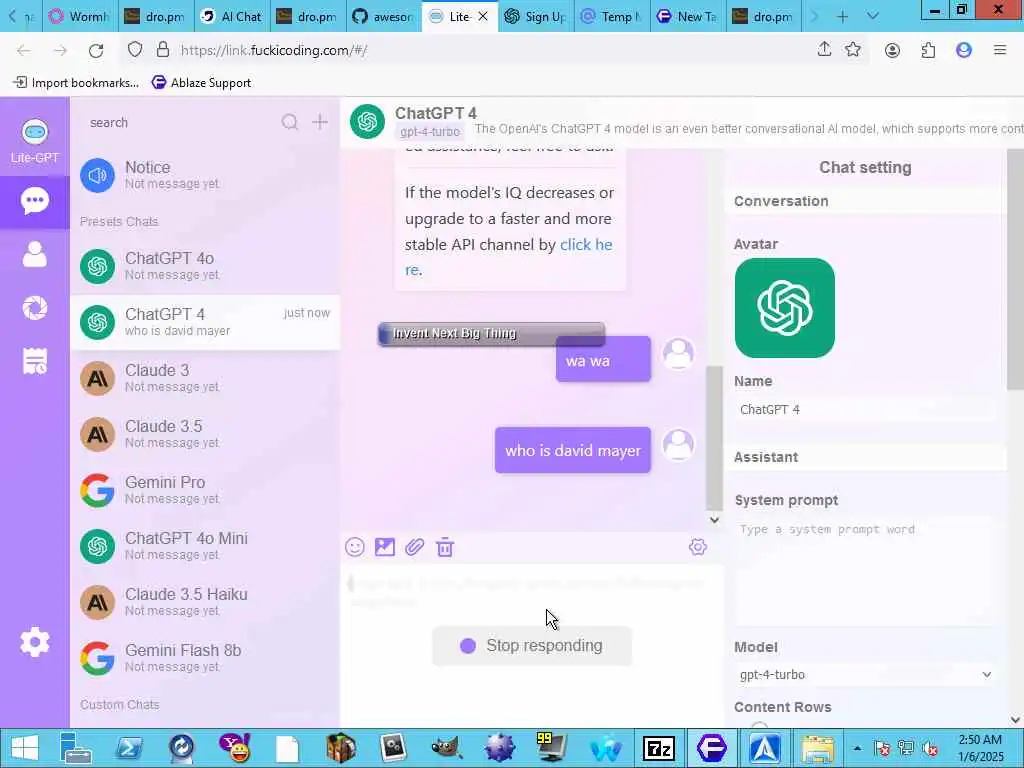
Task: Add new chat with plus icon
Action: tap(319, 122)
